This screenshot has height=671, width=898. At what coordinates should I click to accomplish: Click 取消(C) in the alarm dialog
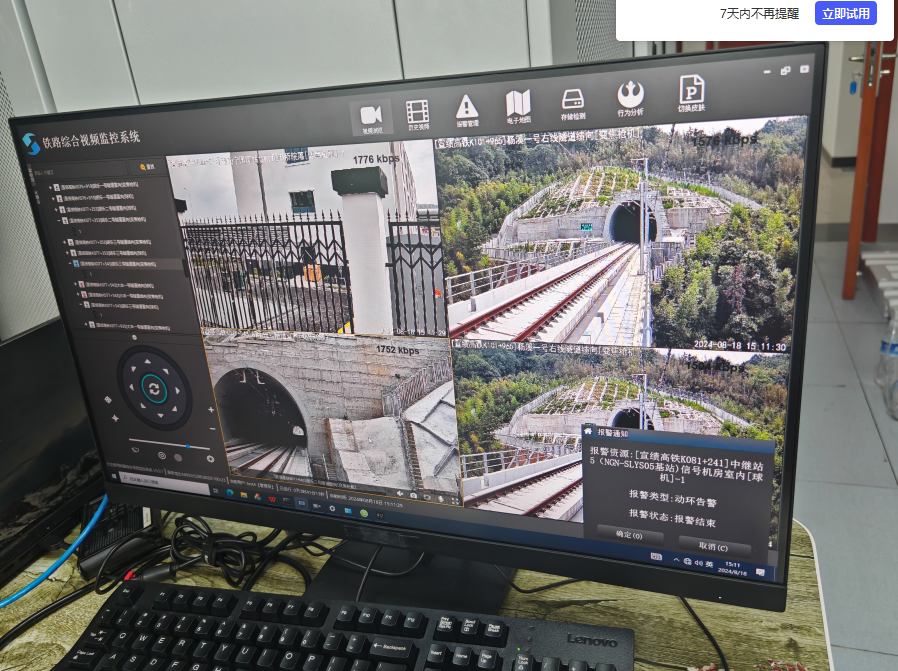click(x=712, y=547)
